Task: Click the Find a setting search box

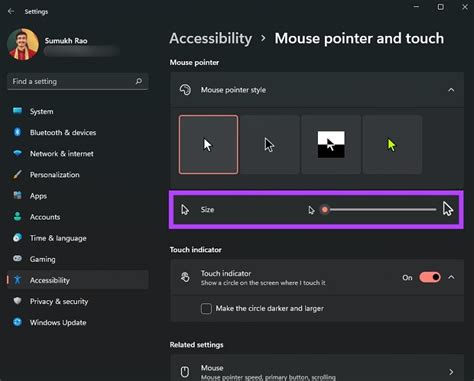Action: point(77,82)
